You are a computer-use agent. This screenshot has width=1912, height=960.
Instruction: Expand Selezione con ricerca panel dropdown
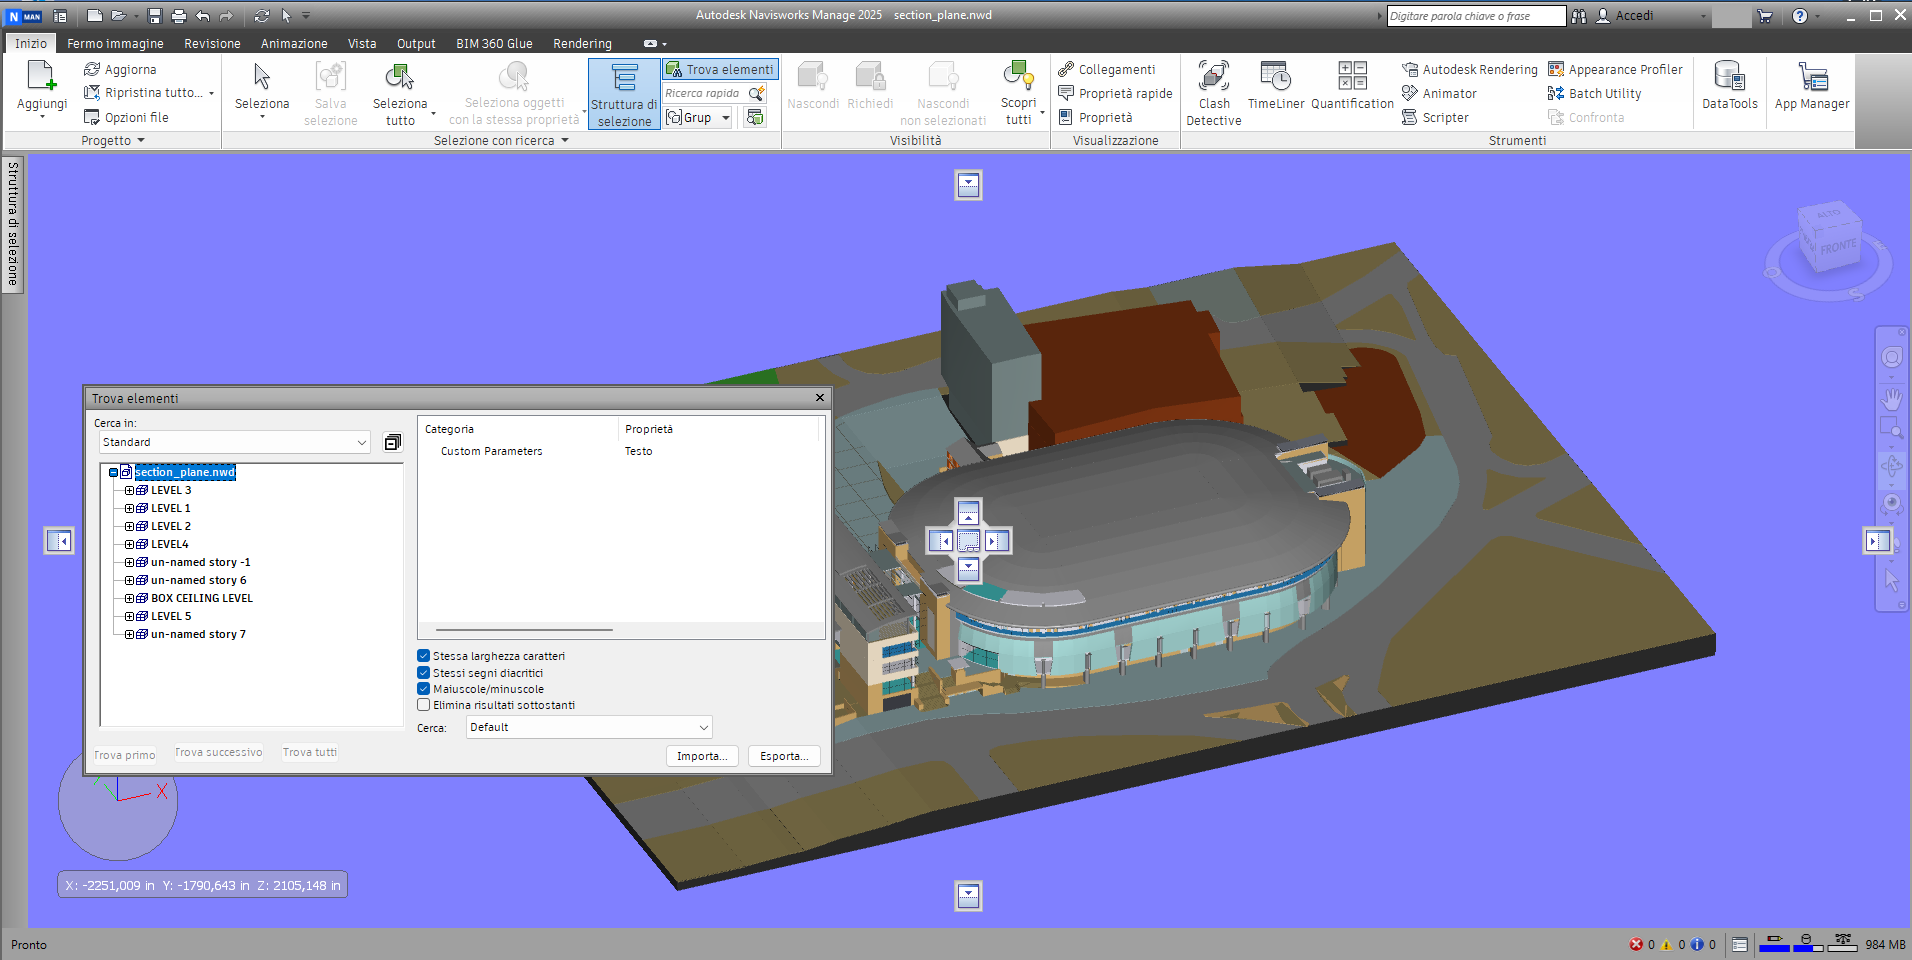point(501,141)
